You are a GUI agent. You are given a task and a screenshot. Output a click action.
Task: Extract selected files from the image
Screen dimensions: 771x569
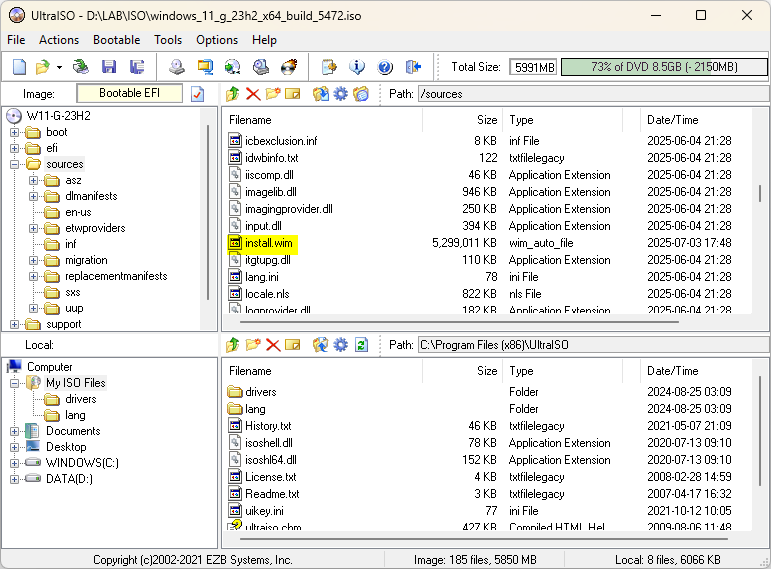pos(321,93)
